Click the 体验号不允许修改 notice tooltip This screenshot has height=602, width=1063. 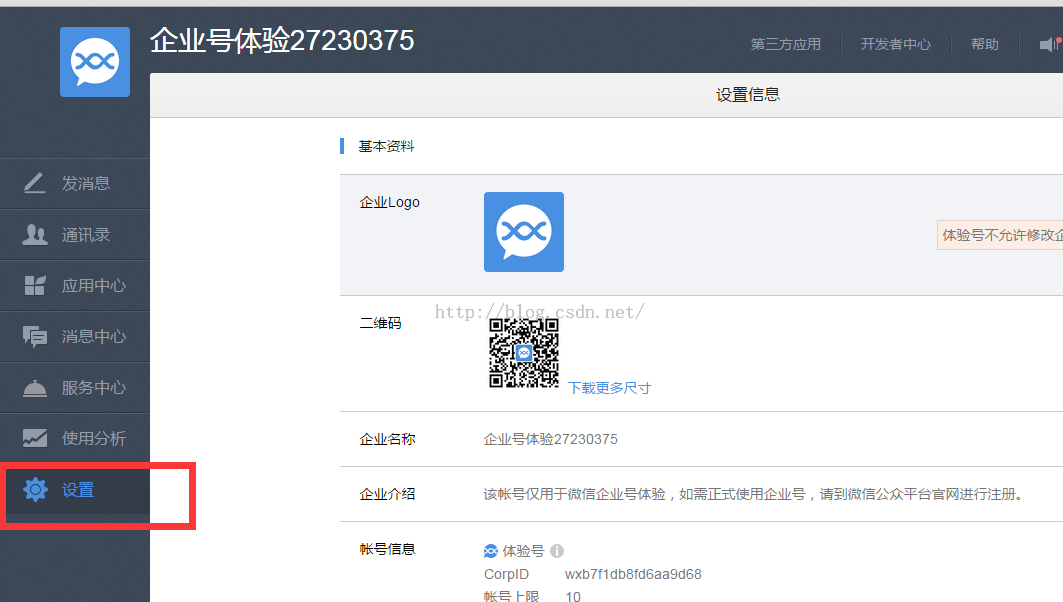pos(1000,235)
